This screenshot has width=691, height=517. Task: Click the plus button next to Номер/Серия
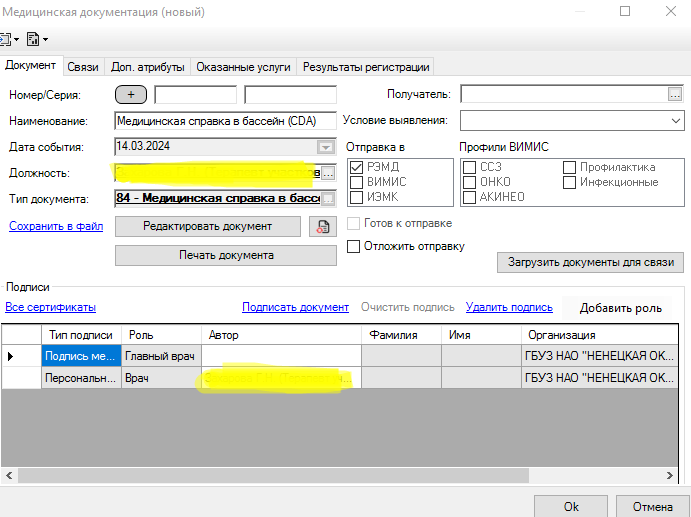[x=131, y=94]
